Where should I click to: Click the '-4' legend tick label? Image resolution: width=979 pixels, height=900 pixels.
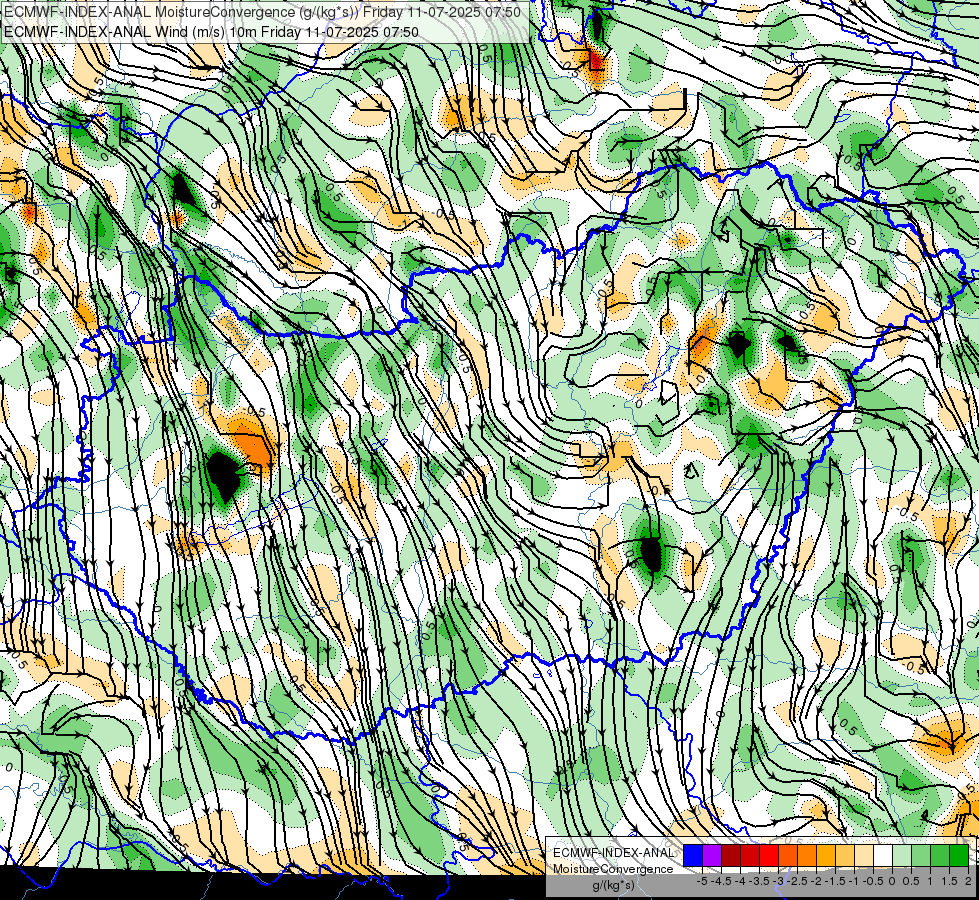coord(740,881)
